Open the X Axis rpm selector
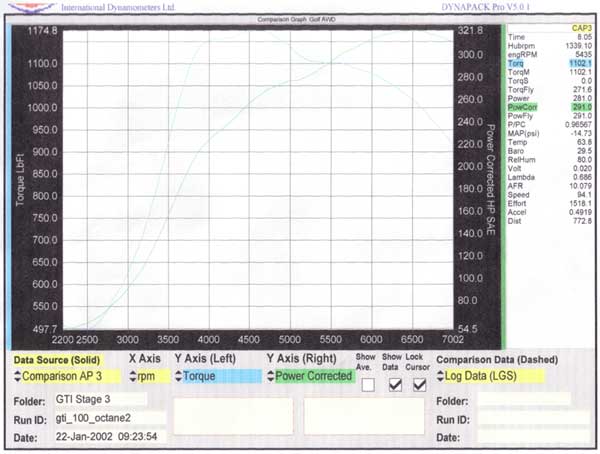Screen dimensions: 600x454 149,376
